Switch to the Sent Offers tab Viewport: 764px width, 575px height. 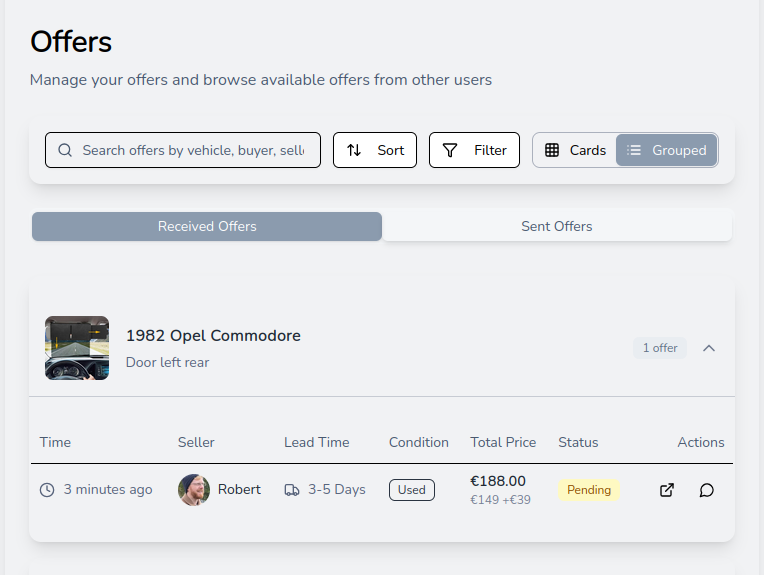coord(557,226)
